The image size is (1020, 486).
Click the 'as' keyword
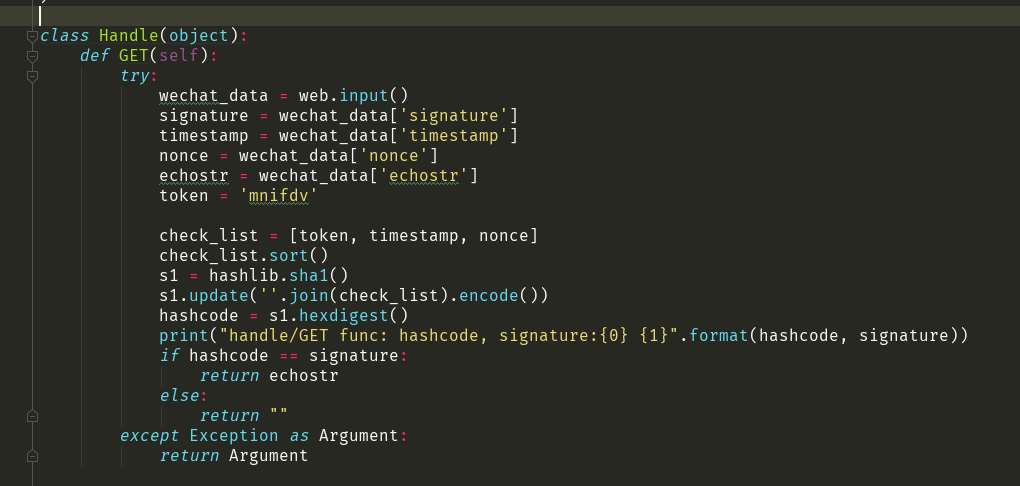click(299, 435)
